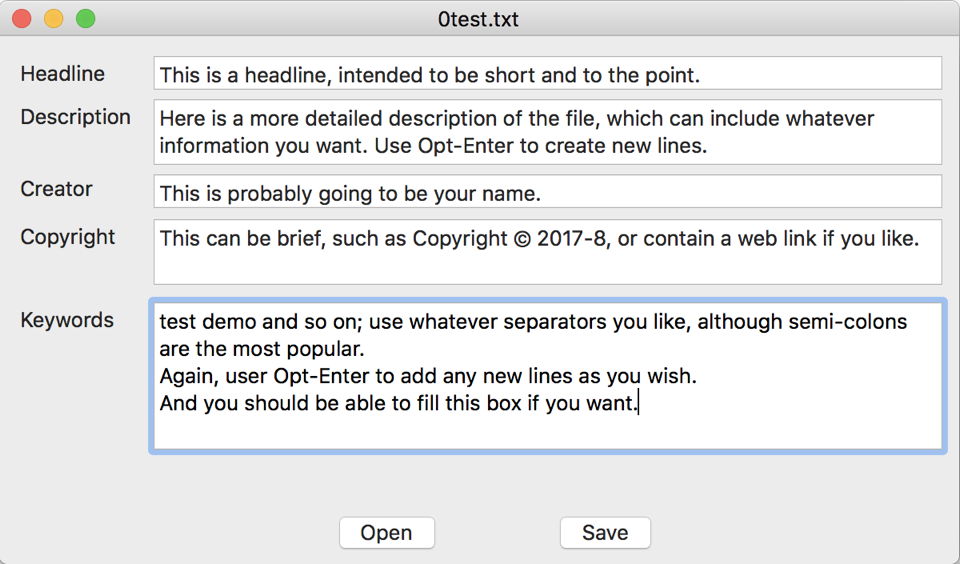The width and height of the screenshot is (960, 564).
Task: Click the Keywords label
Action: pyautogui.click(x=67, y=321)
